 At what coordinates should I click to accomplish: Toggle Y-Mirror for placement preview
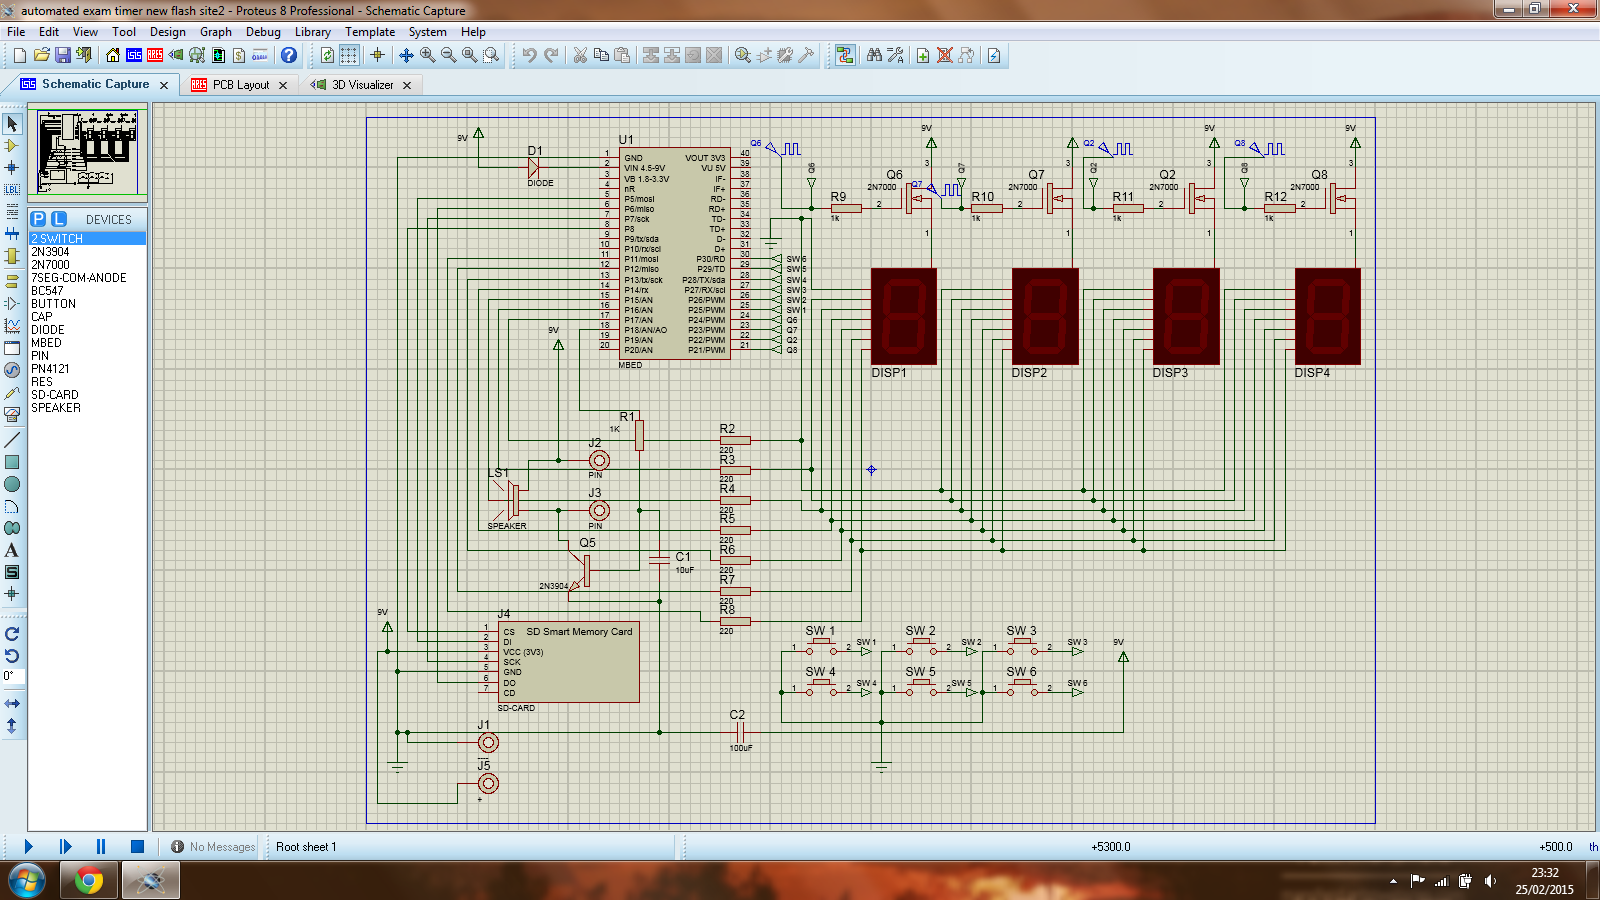pos(13,726)
